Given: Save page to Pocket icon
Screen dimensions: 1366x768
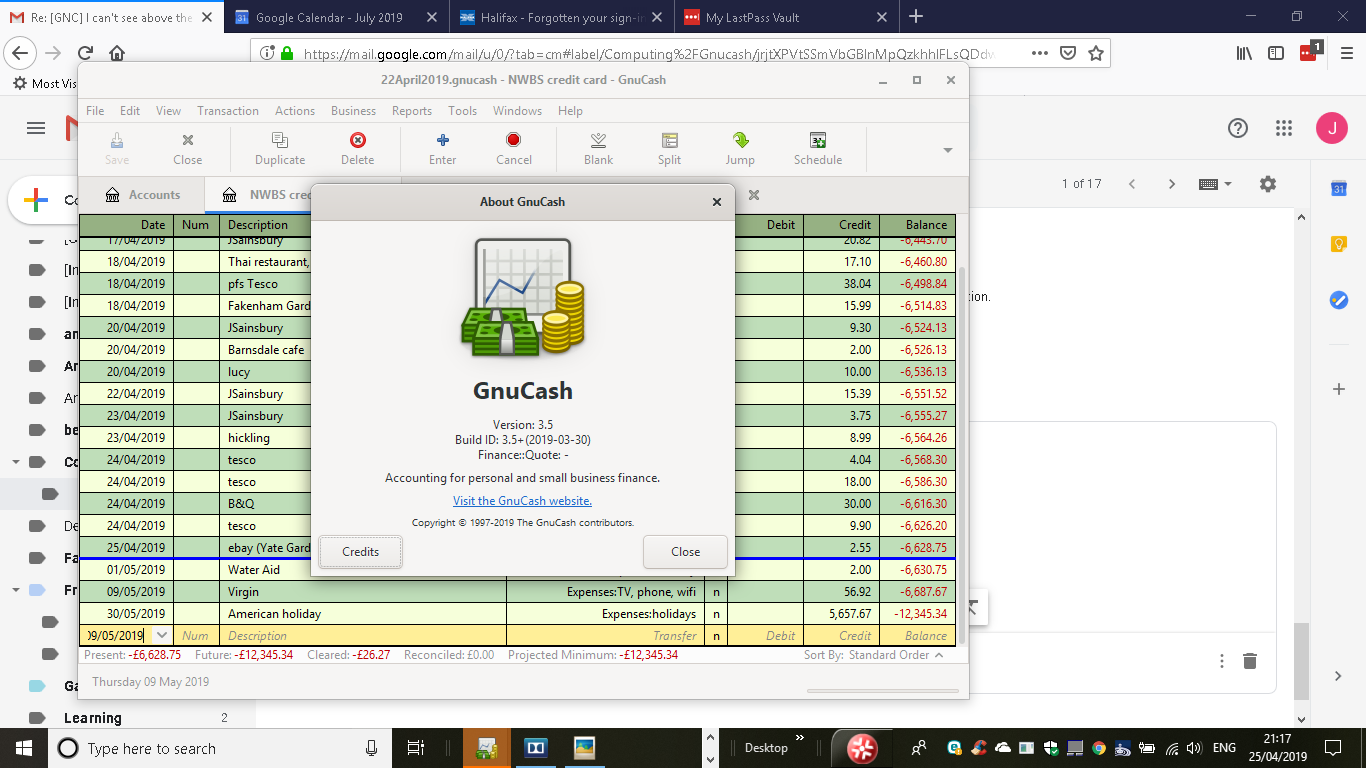Looking at the screenshot, I should coord(1068,53).
